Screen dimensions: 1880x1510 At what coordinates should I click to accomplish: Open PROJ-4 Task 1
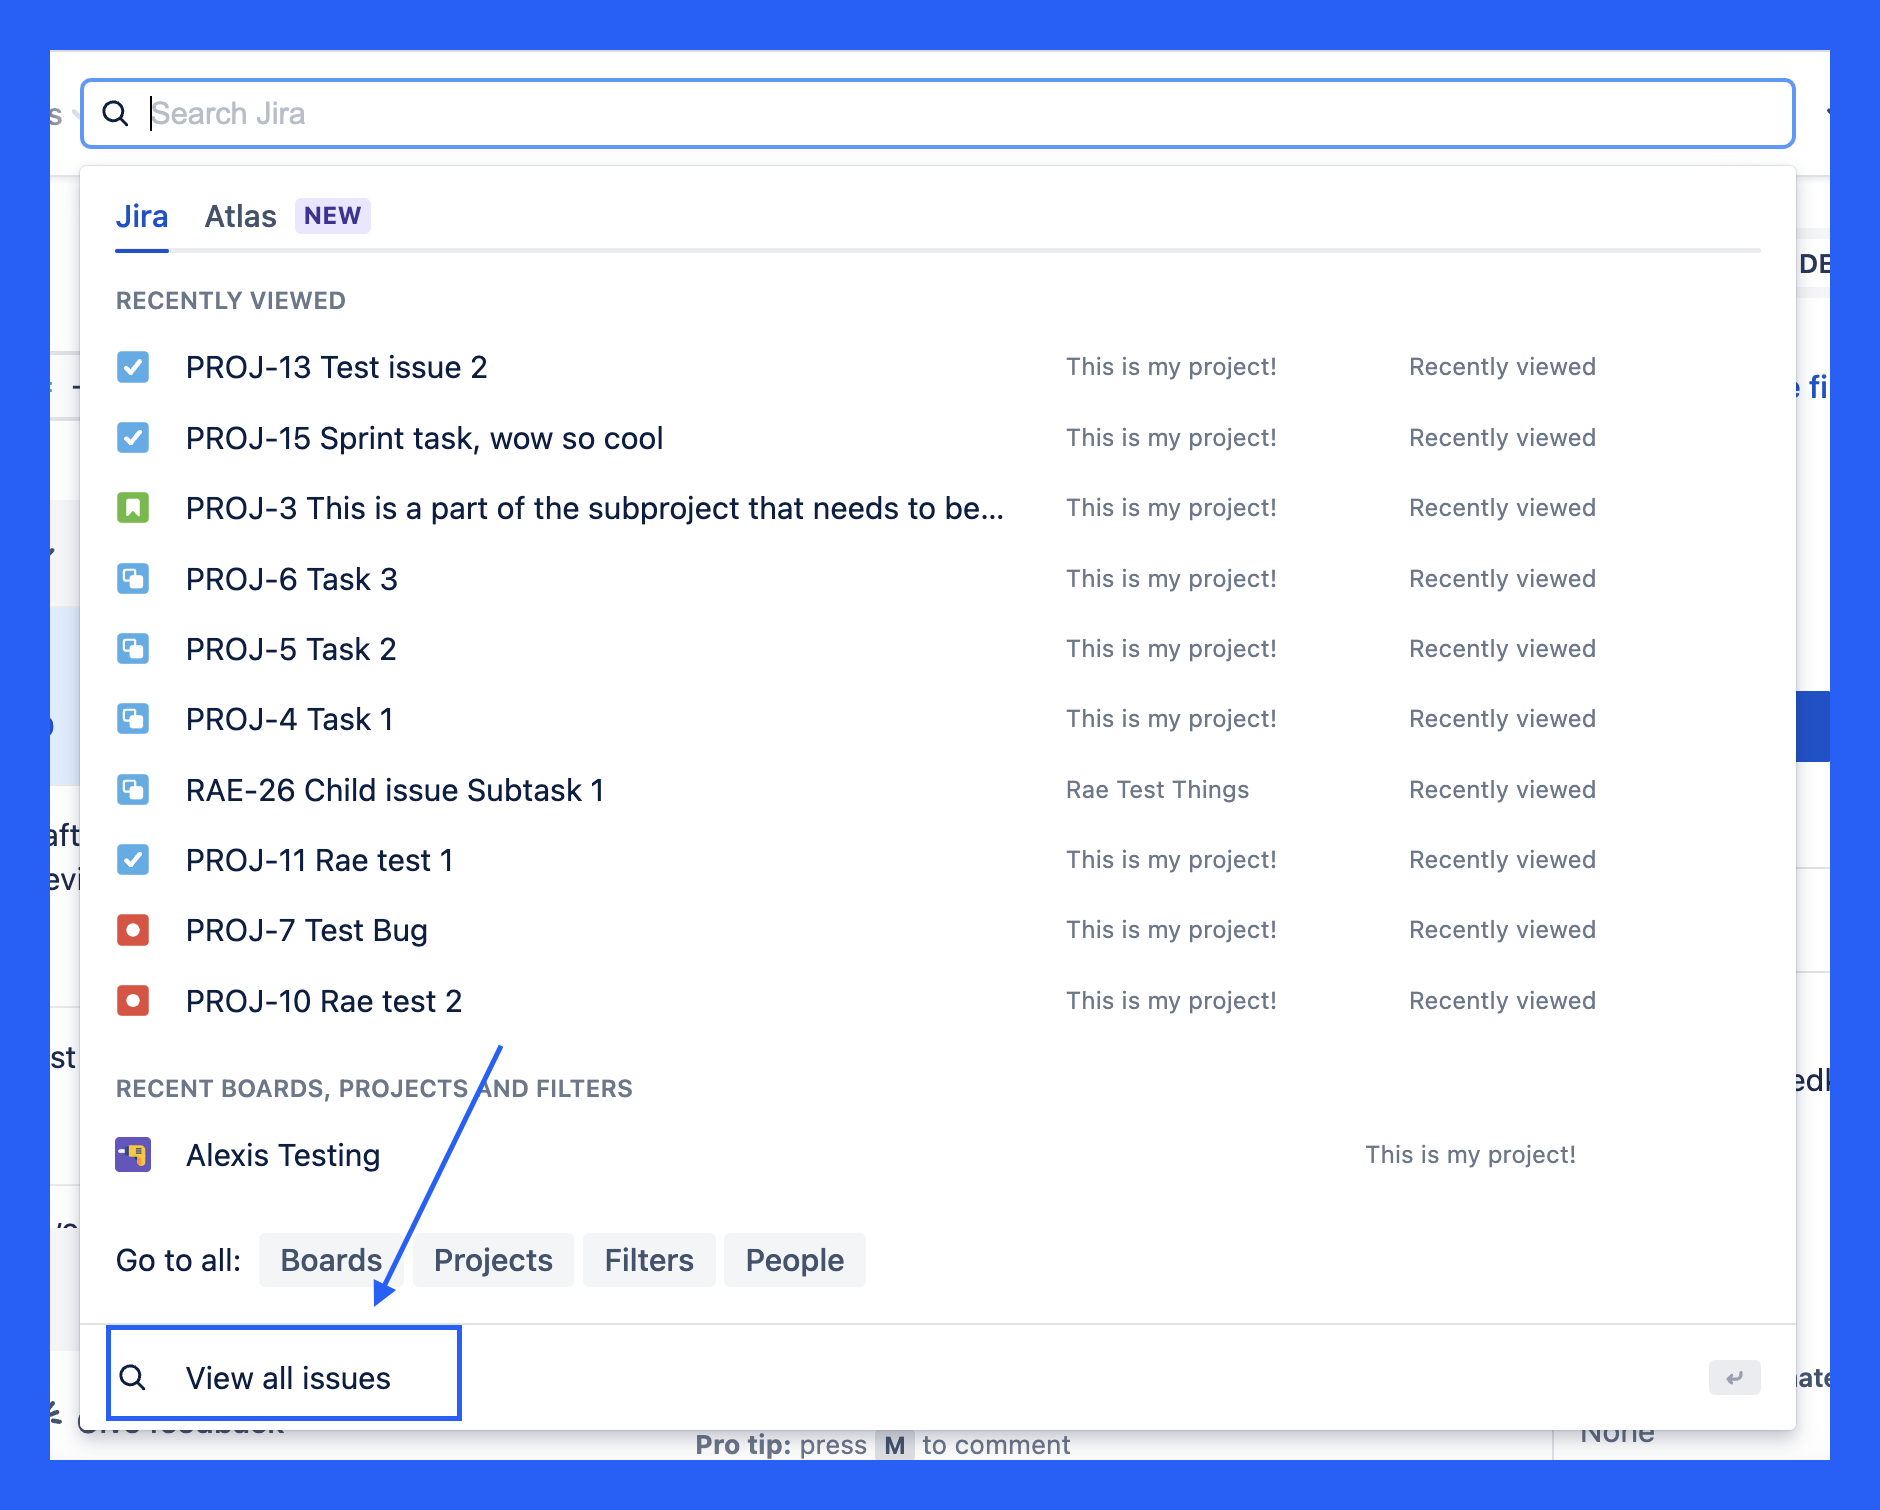click(x=289, y=719)
